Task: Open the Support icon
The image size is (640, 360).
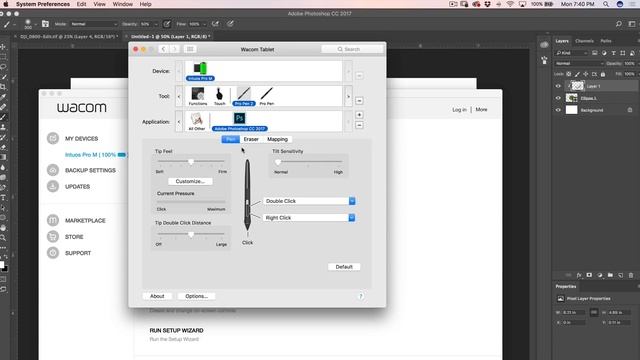Action: coord(53,253)
